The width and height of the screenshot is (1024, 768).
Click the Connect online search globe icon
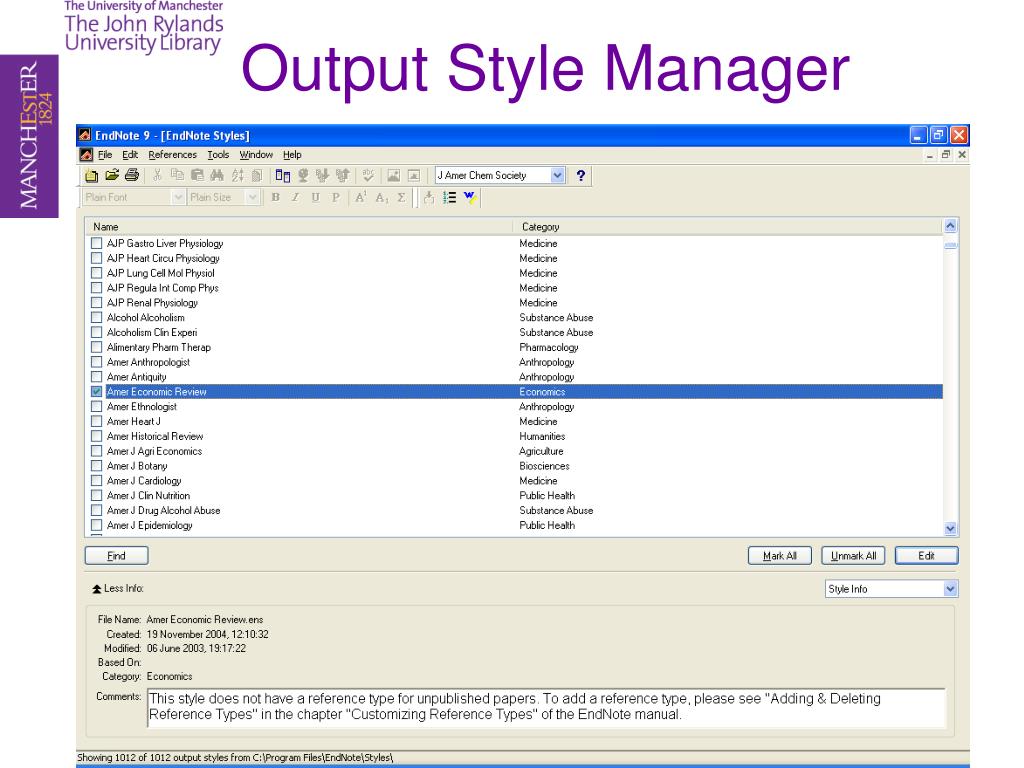[303, 175]
